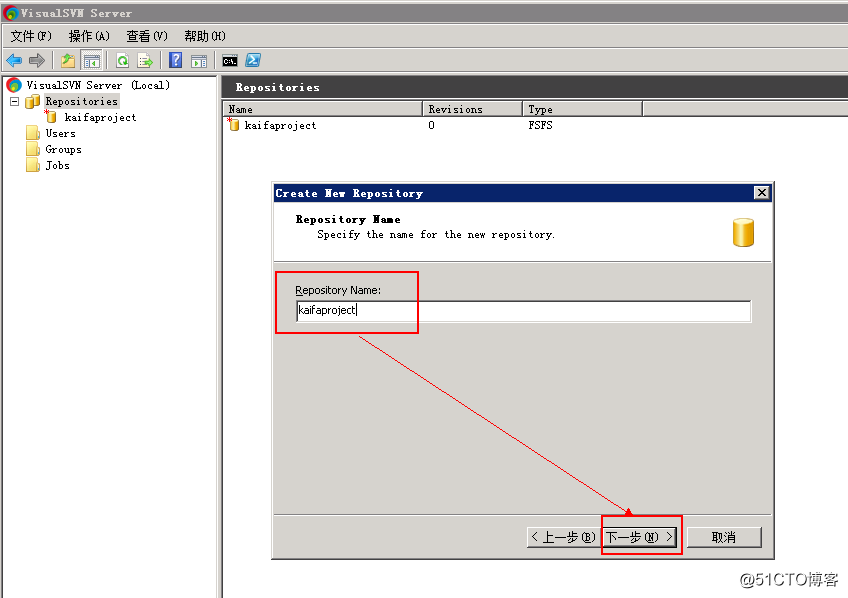Click the FSFS type cell
The width and height of the screenshot is (848, 598).
point(540,125)
